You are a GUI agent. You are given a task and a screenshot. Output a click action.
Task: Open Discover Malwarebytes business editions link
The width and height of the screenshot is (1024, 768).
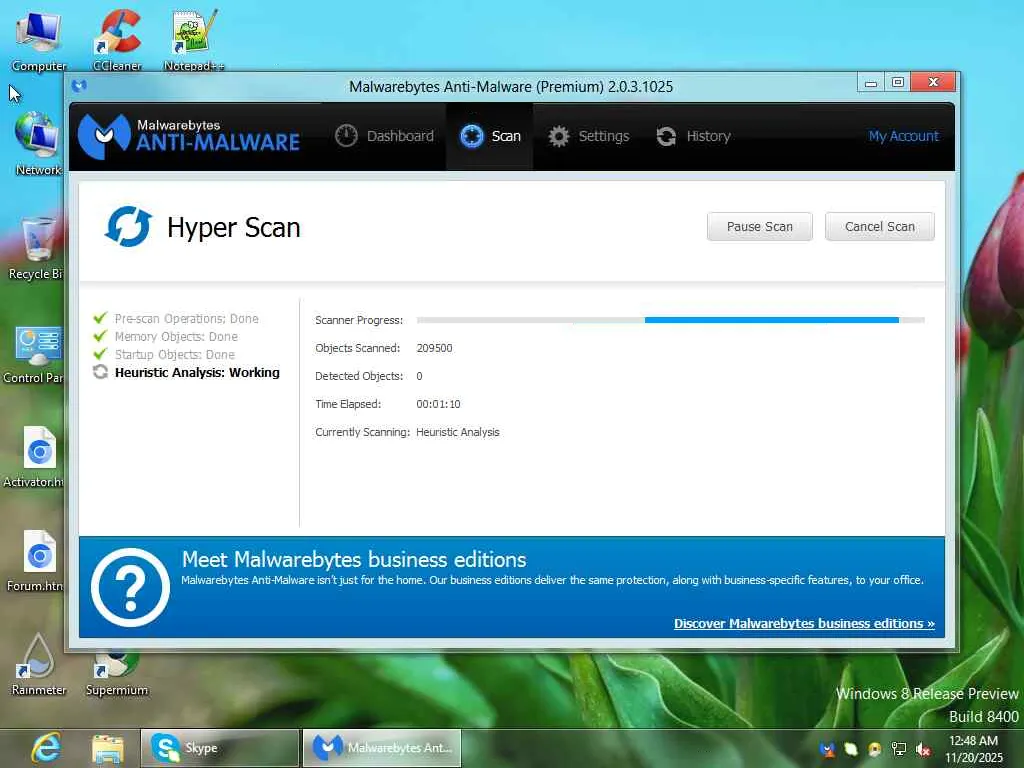pyautogui.click(x=804, y=623)
